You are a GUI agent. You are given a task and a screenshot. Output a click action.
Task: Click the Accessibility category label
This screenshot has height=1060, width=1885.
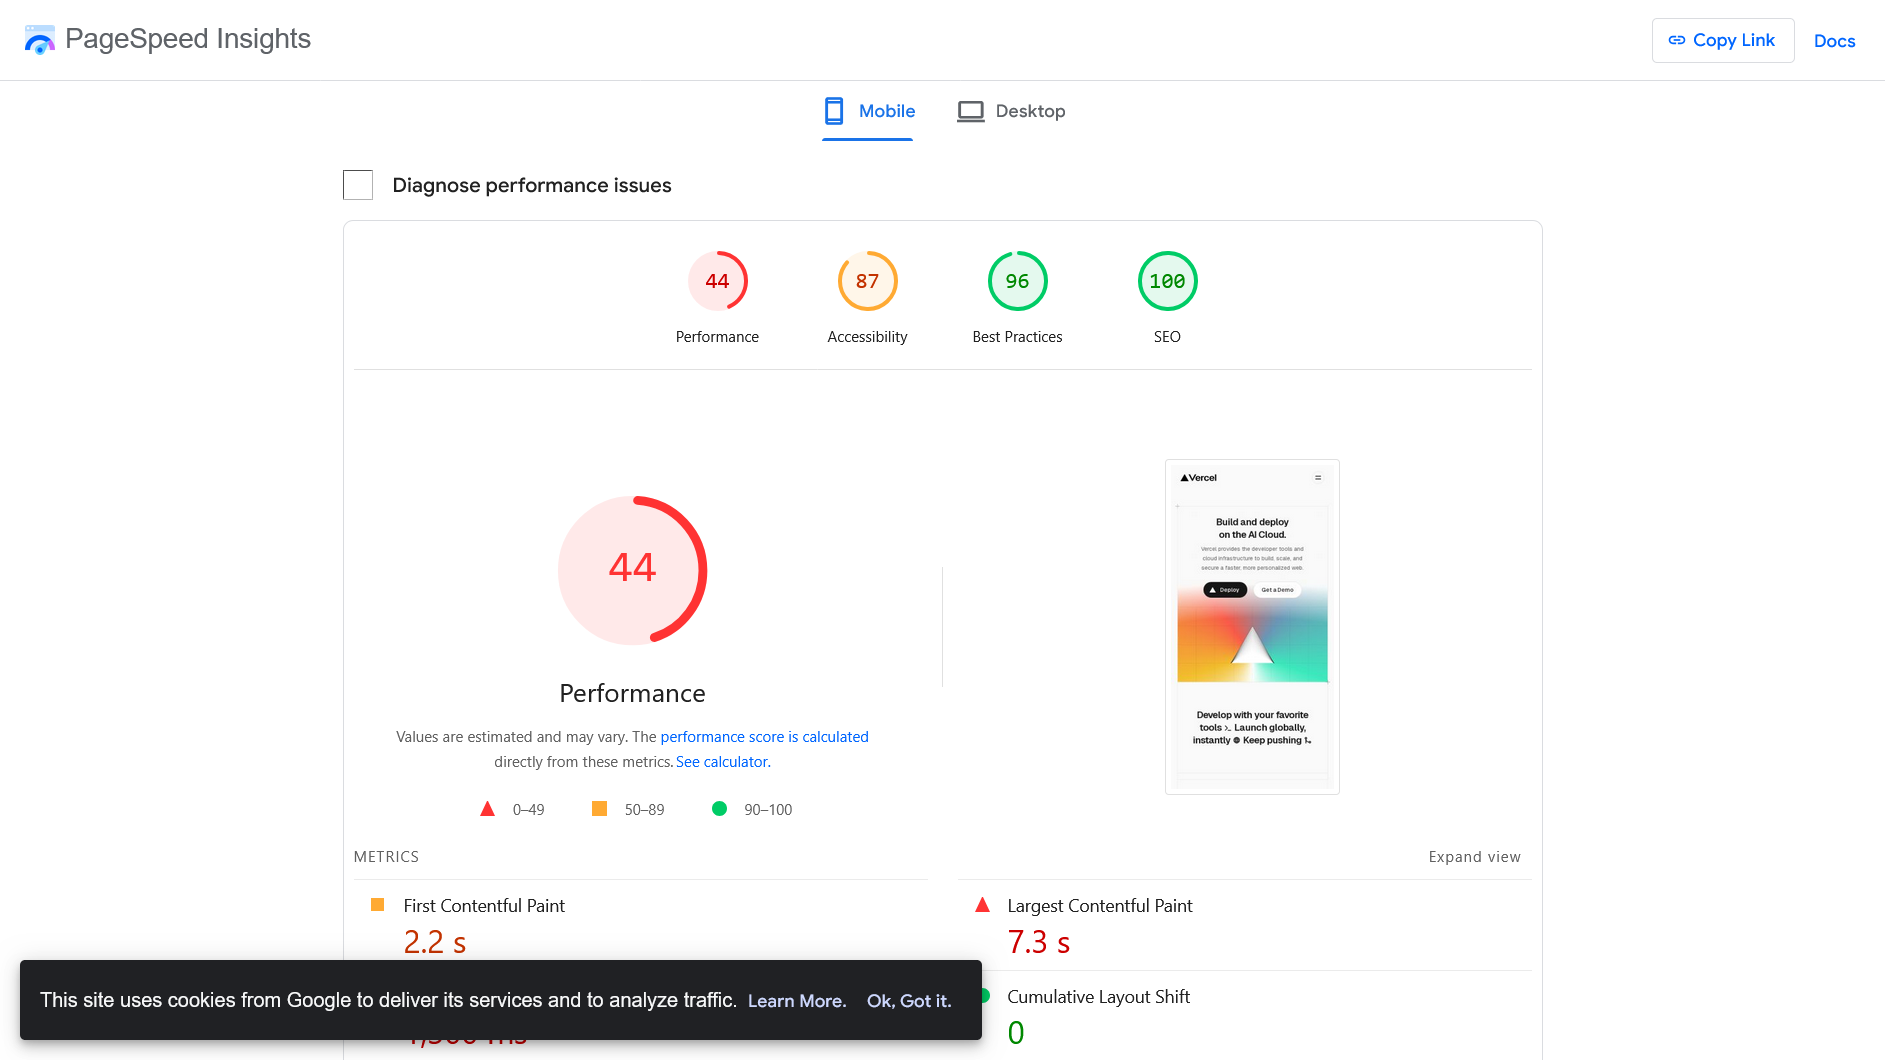[x=867, y=337]
